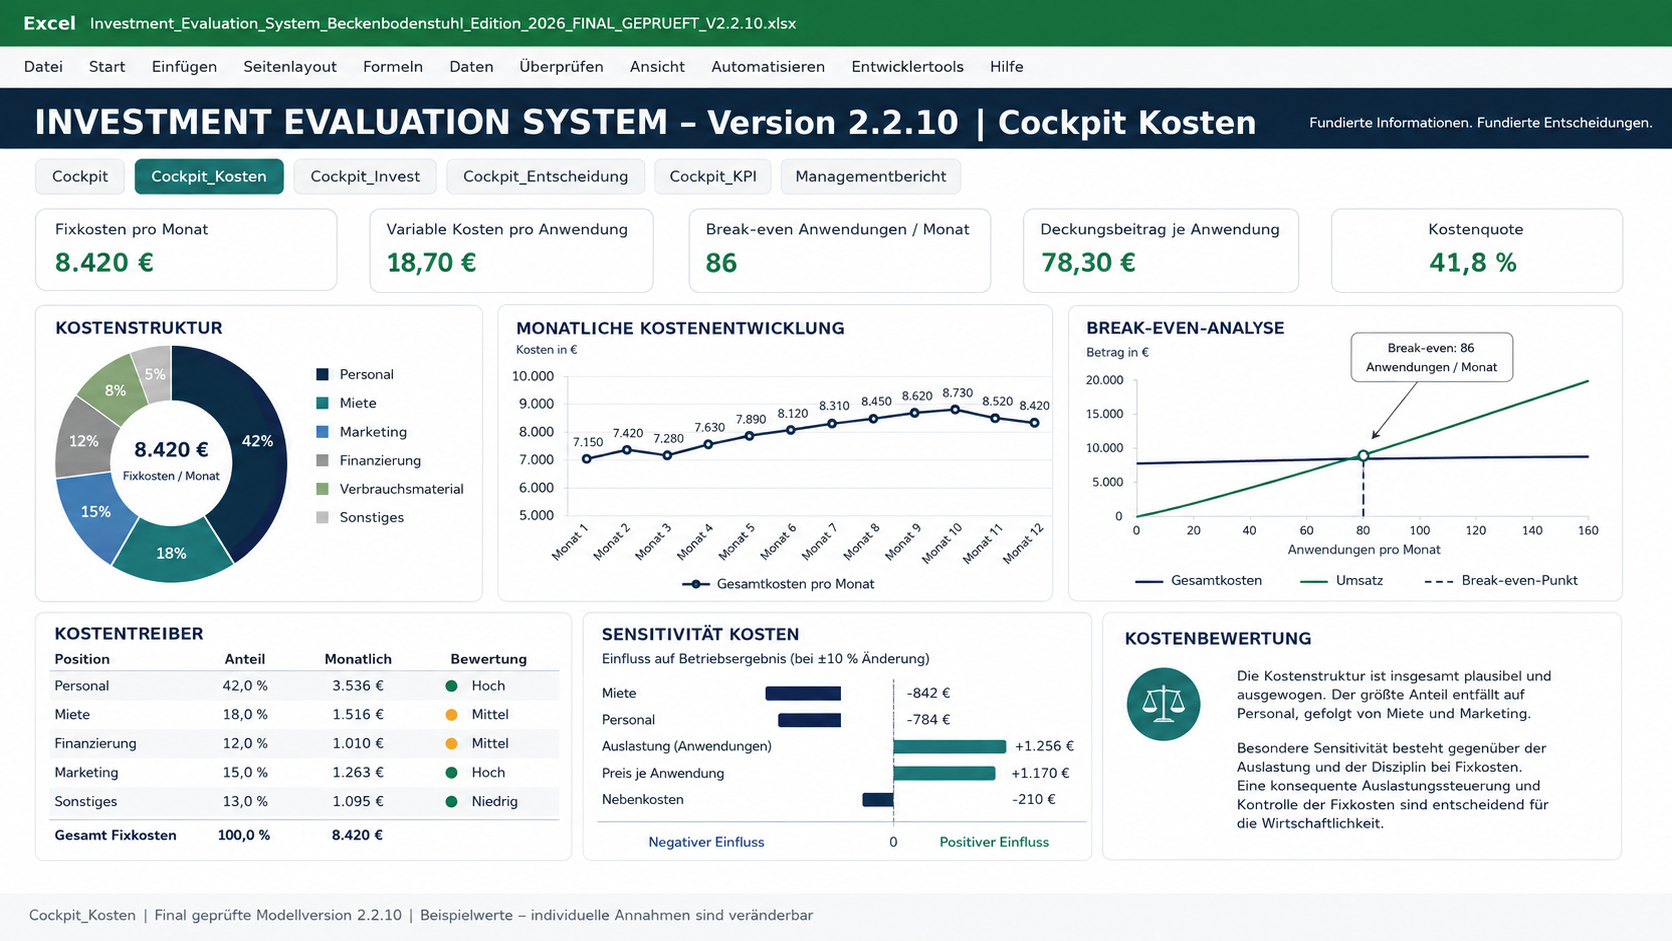Click the orange status dot for Miete row

tap(451, 715)
